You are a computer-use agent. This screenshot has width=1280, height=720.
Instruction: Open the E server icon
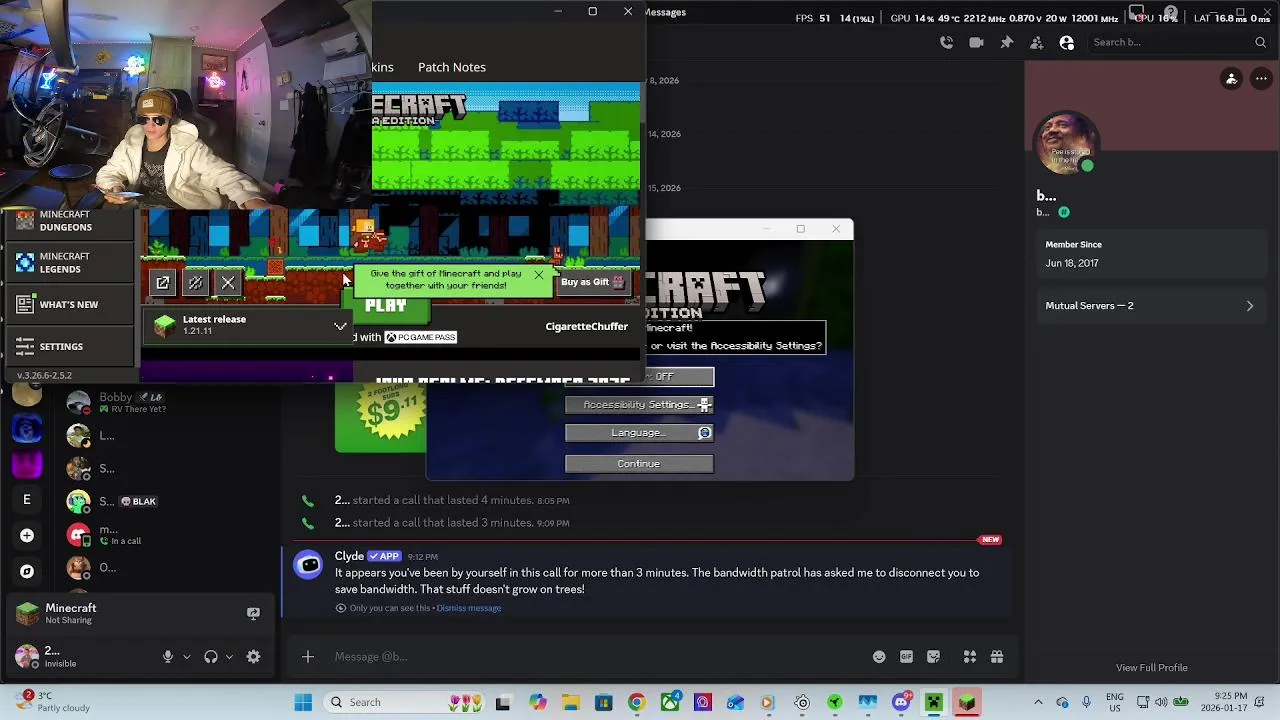pos(27,499)
